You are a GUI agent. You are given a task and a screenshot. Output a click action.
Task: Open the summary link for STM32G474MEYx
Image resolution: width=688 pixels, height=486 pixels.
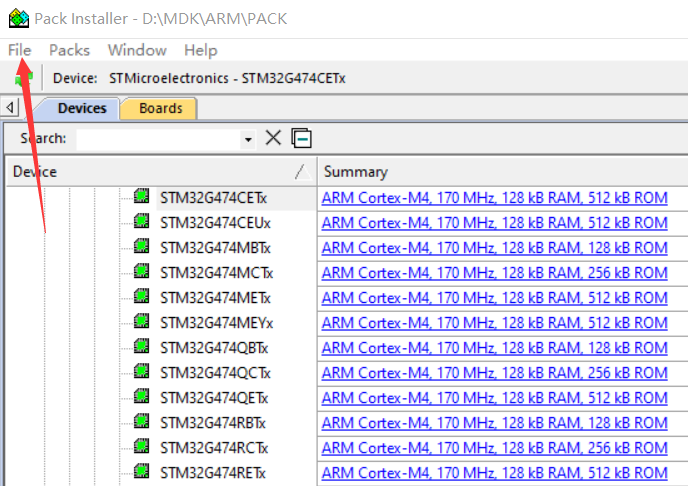[494, 323]
